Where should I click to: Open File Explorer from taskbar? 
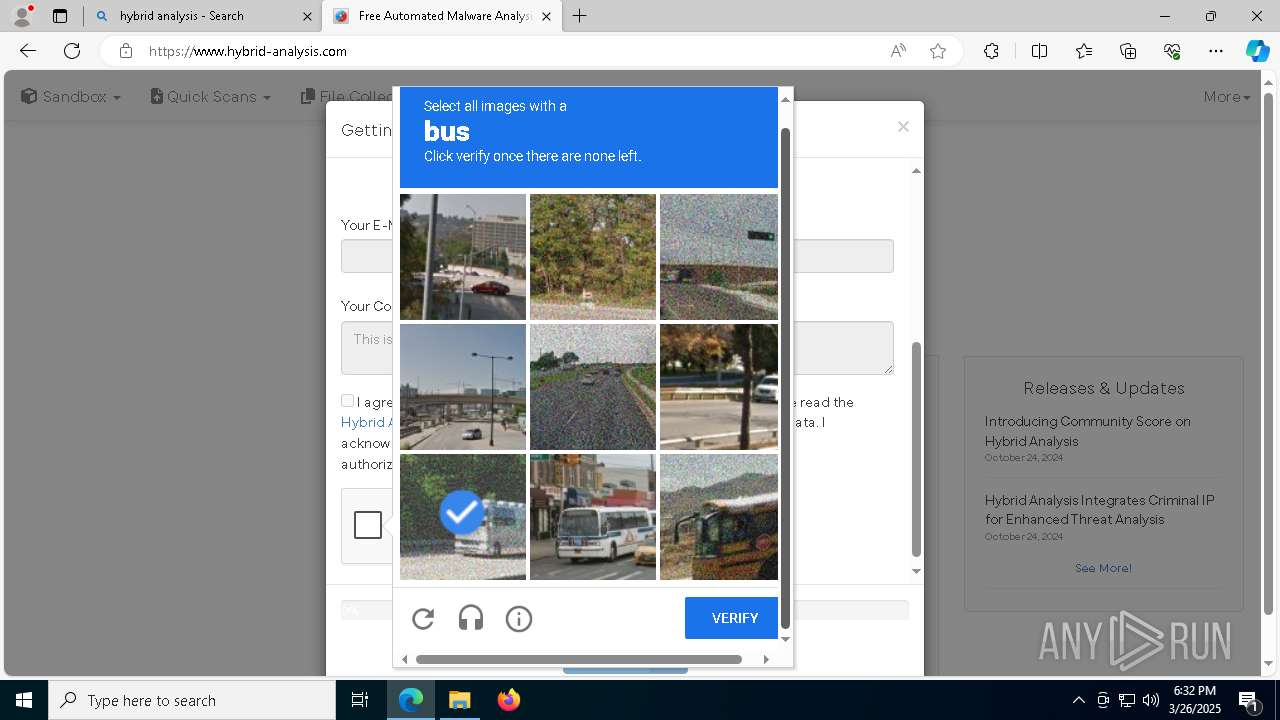459,700
